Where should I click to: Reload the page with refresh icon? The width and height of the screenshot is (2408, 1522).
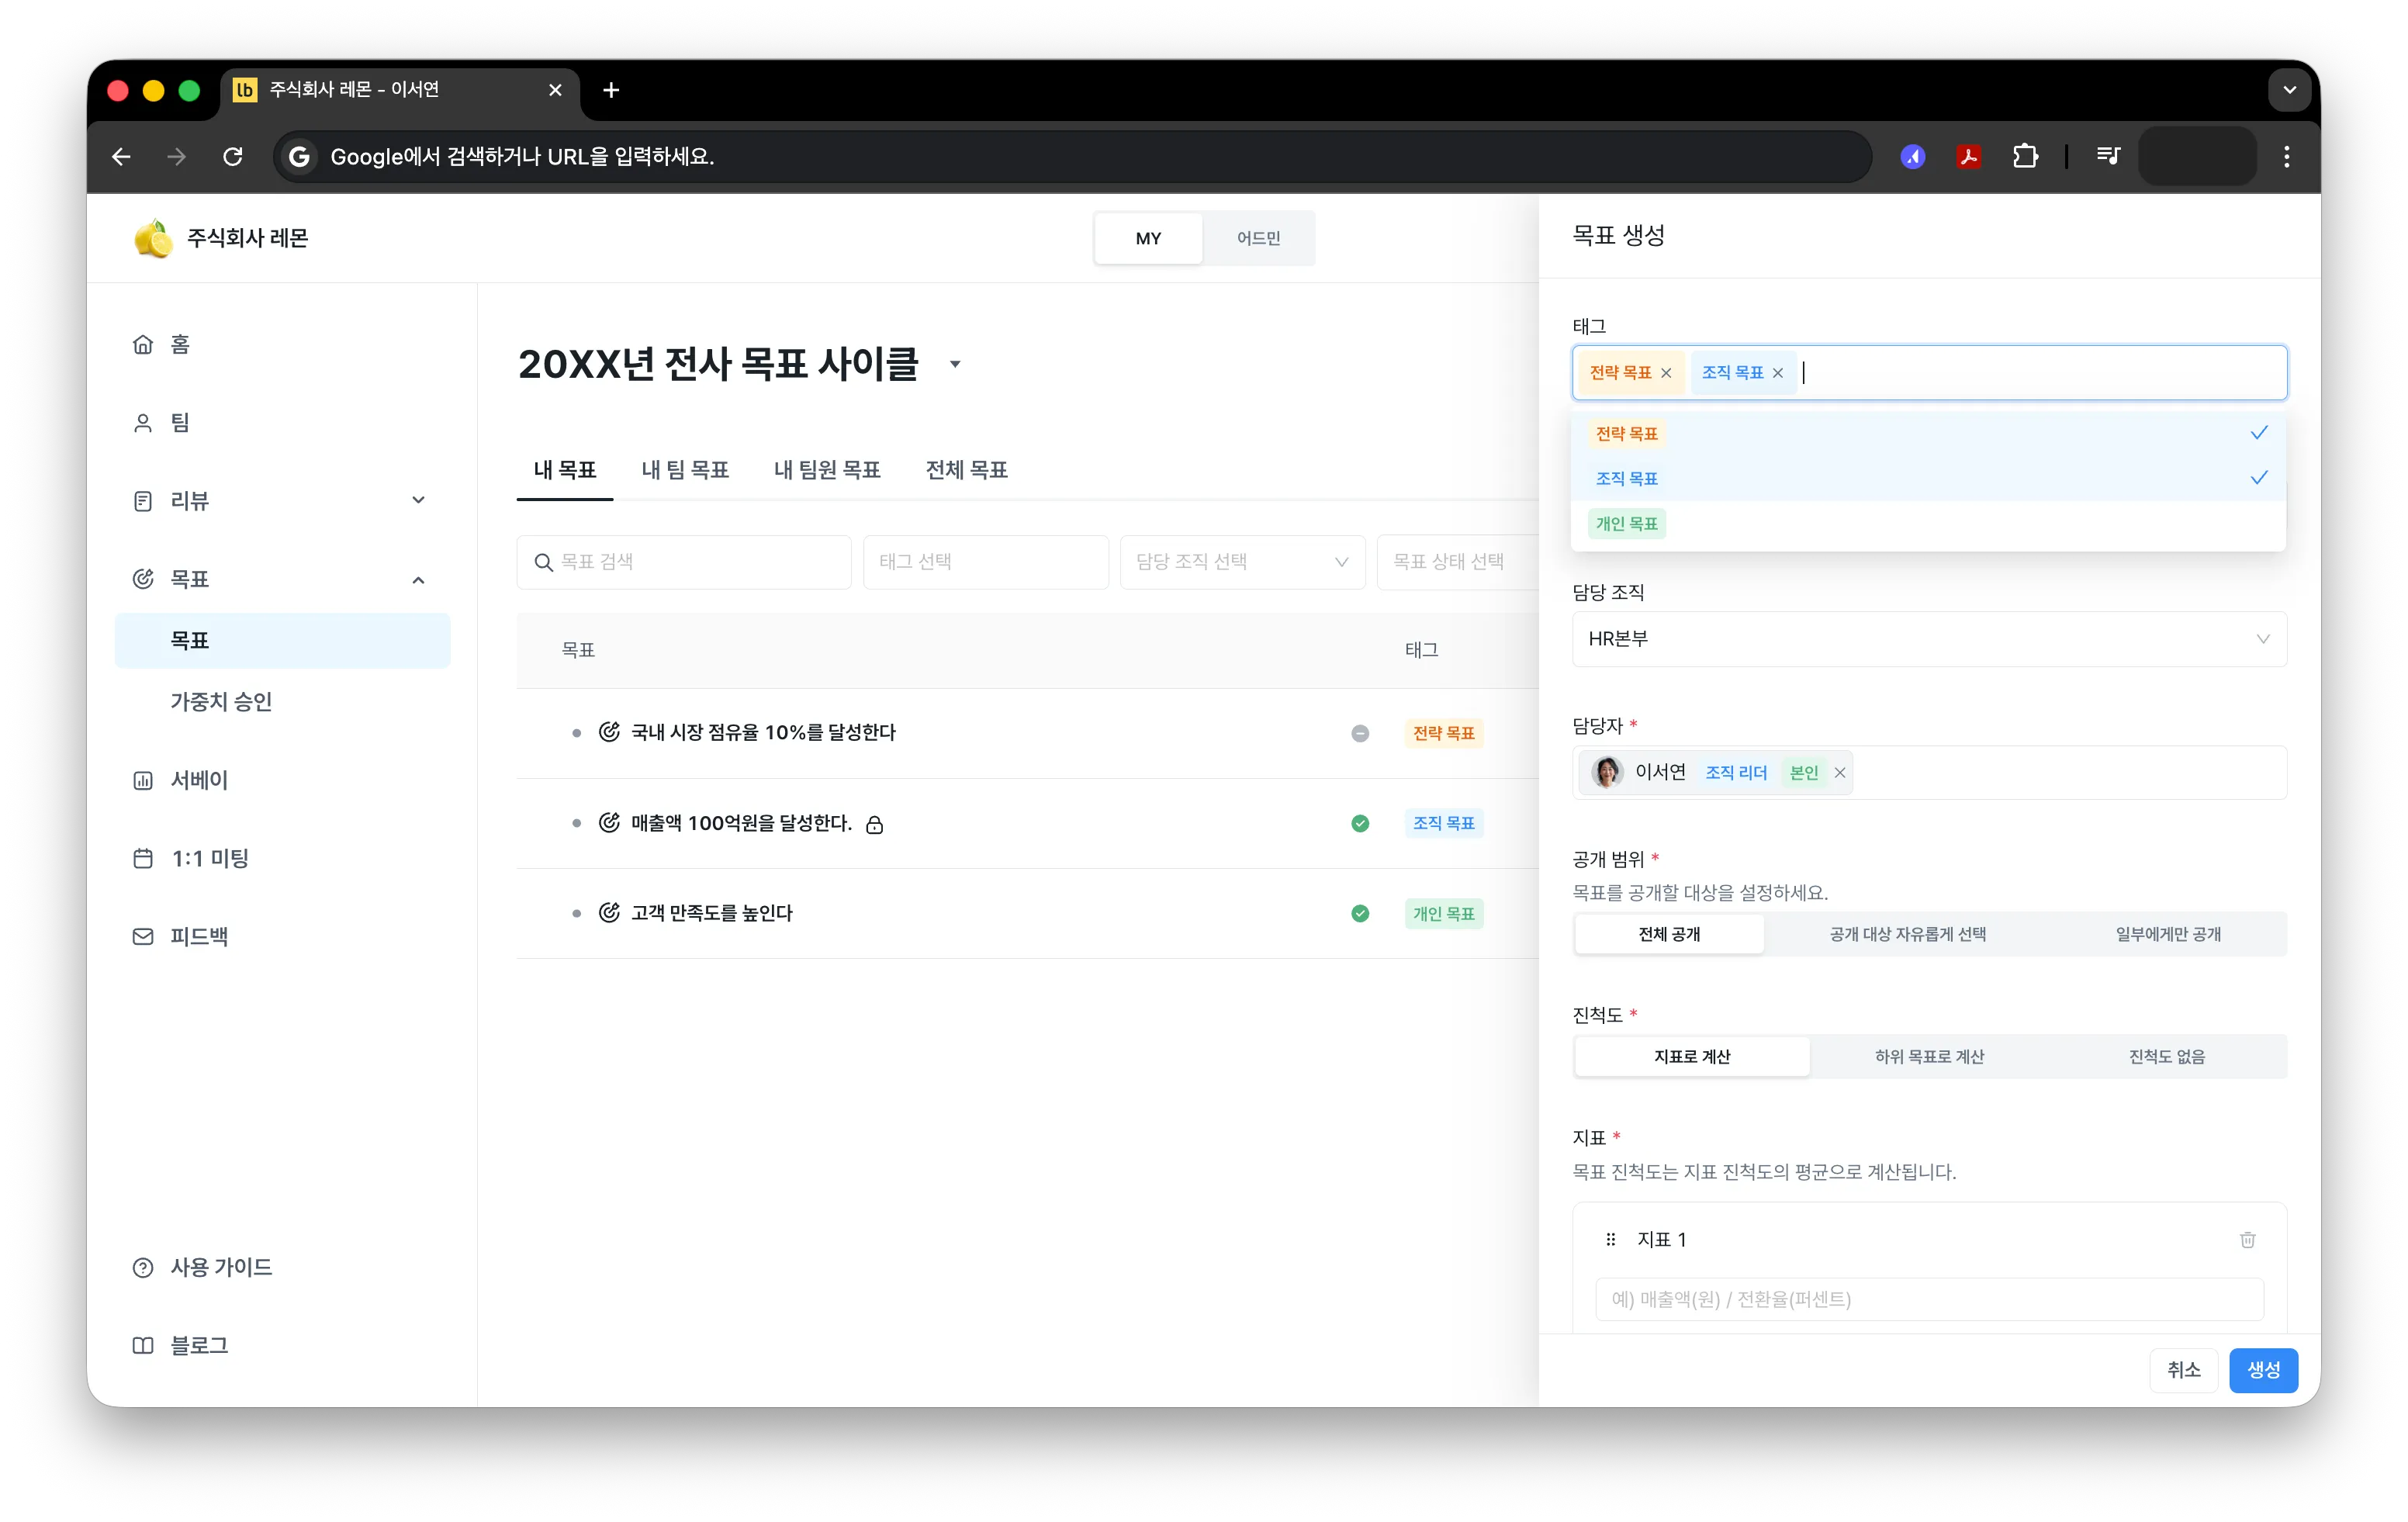tap(233, 156)
